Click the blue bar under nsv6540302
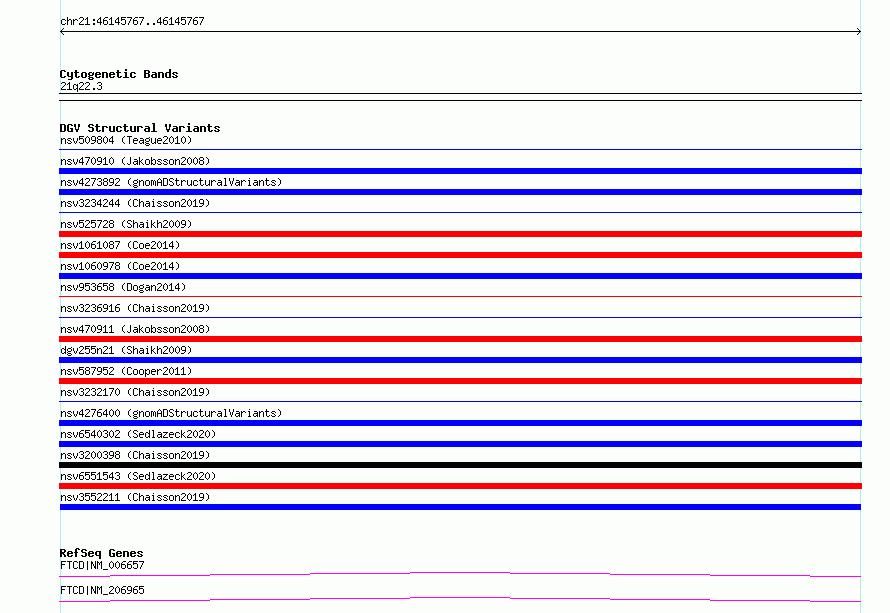 tap(460, 444)
